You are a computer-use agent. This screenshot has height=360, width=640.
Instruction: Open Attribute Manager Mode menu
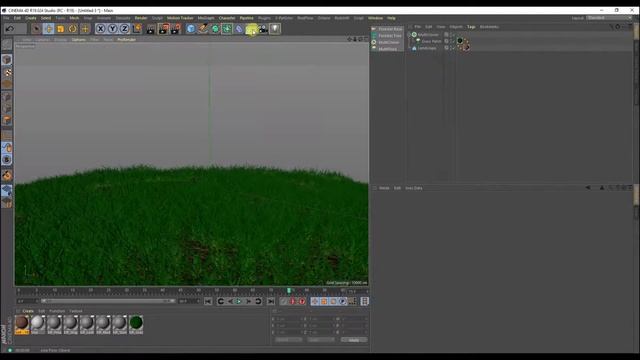point(384,188)
